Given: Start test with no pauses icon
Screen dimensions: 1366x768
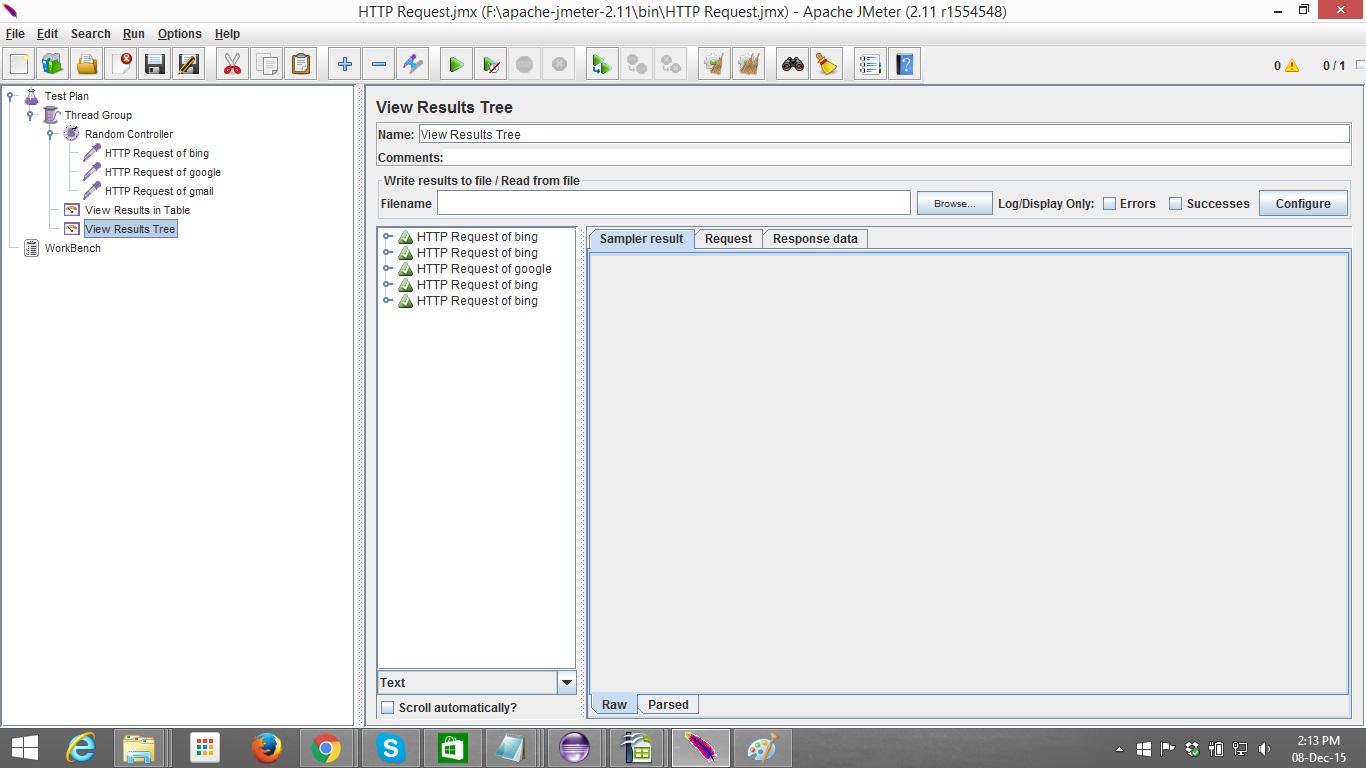Looking at the screenshot, I should pyautogui.click(x=491, y=65).
